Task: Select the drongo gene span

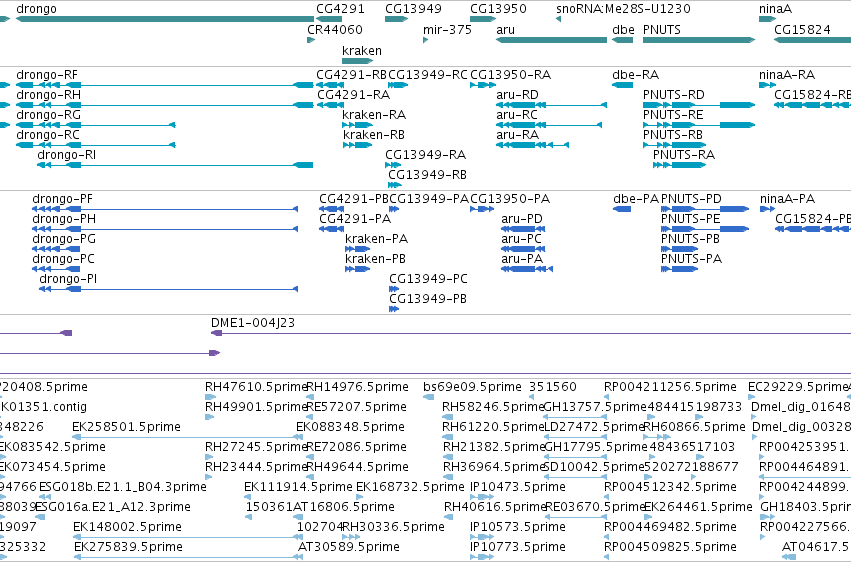Action: (x=165, y=19)
